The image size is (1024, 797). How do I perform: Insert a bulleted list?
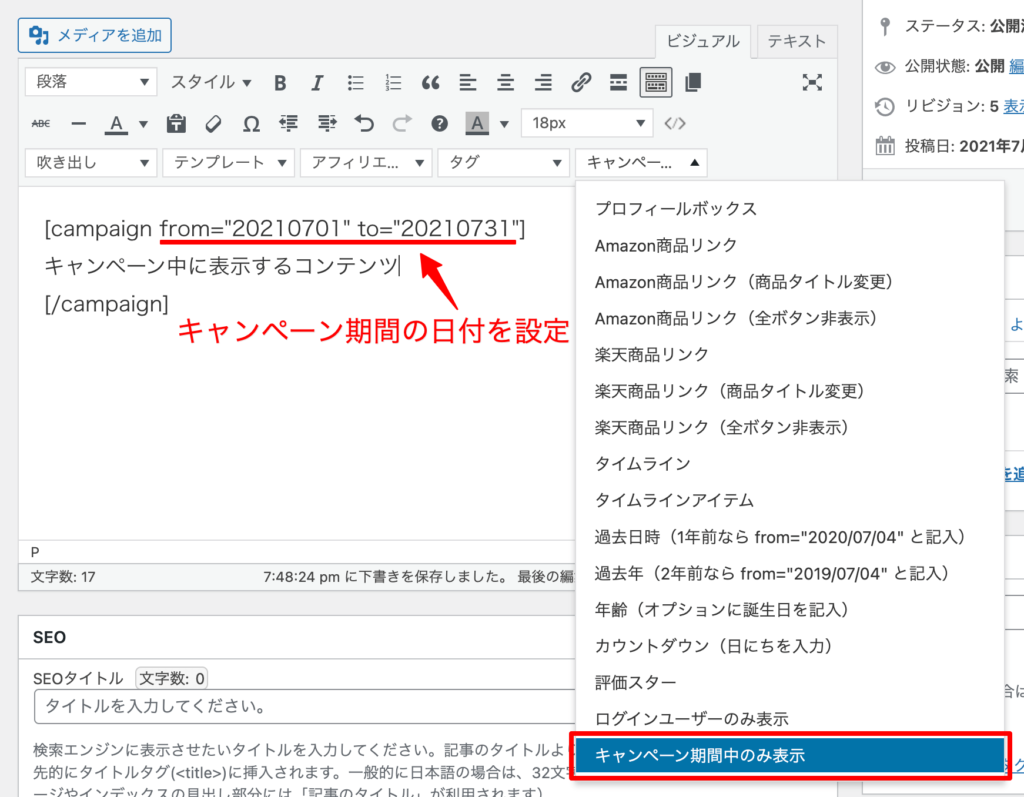click(355, 83)
